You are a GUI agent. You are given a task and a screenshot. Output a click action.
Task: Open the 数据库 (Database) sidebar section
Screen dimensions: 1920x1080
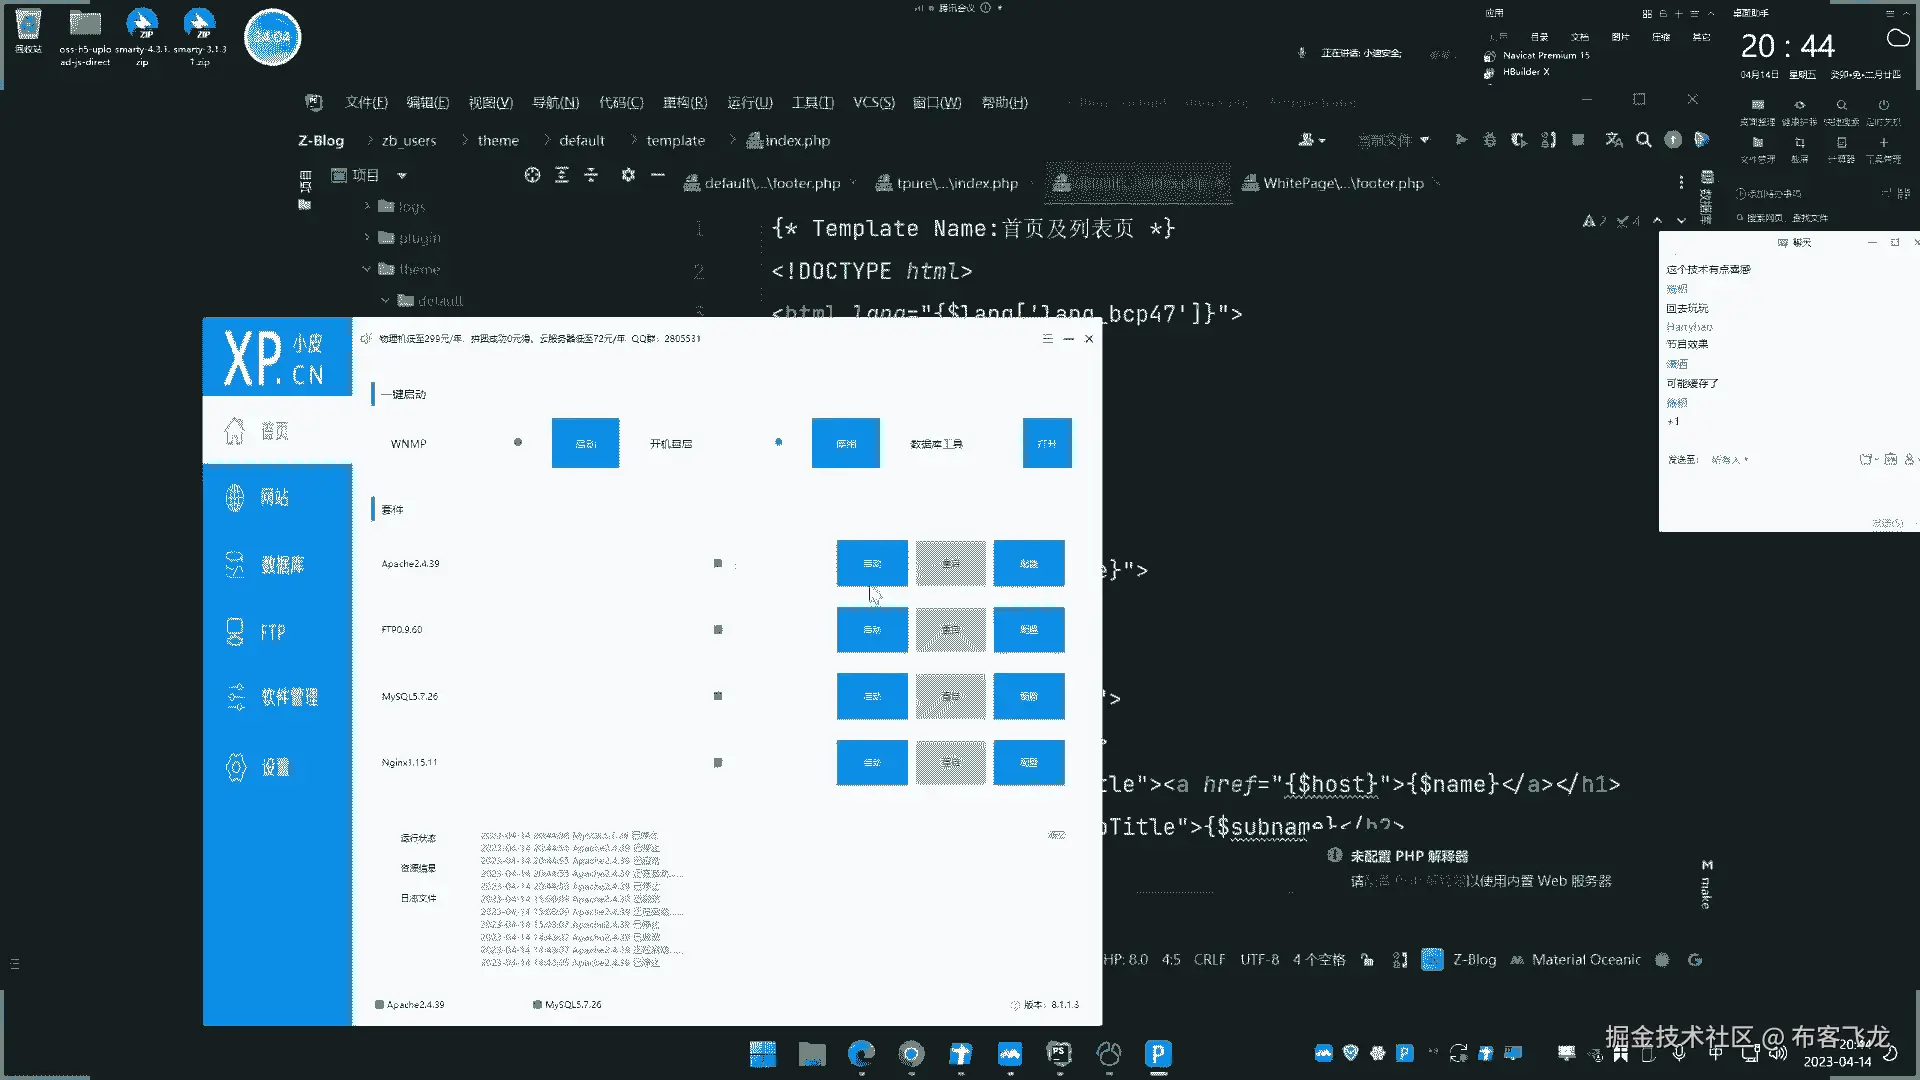coord(281,565)
